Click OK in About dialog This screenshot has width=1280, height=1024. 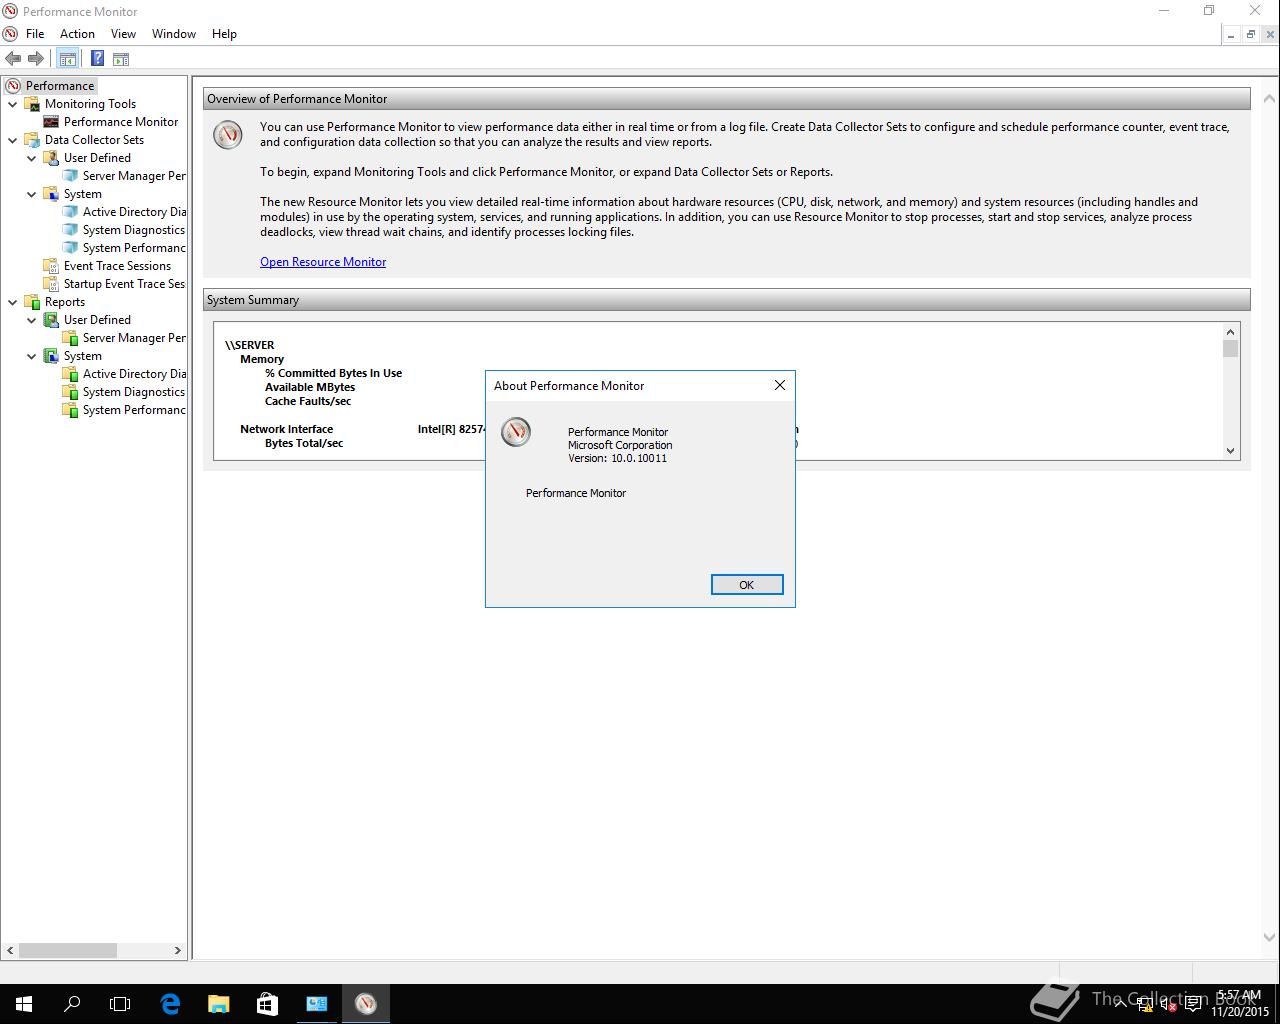[x=747, y=585]
